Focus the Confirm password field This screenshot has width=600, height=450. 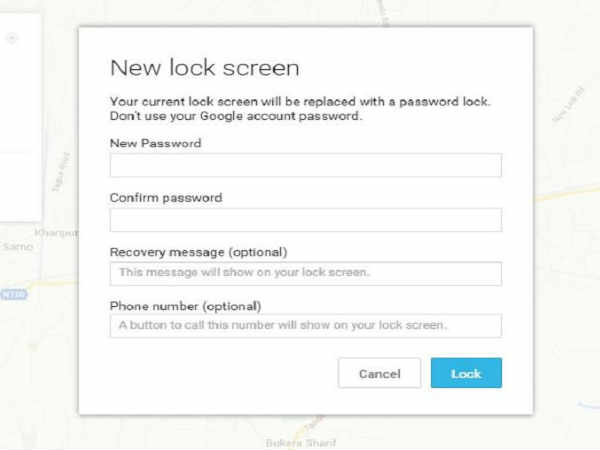305,220
